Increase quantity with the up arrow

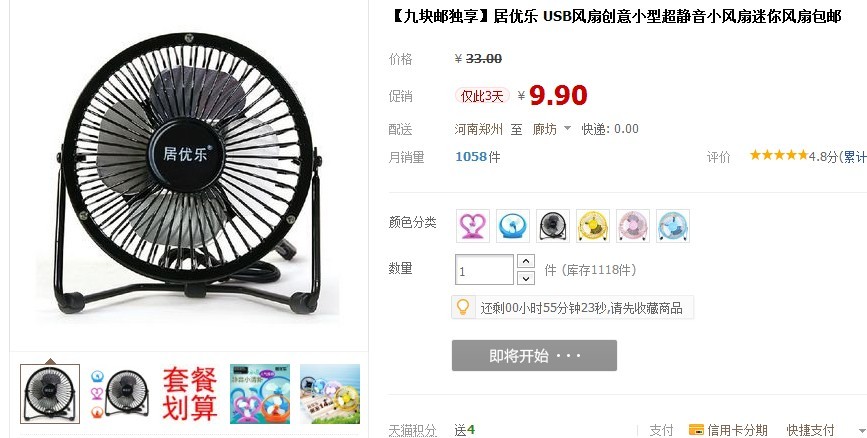(525, 261)
